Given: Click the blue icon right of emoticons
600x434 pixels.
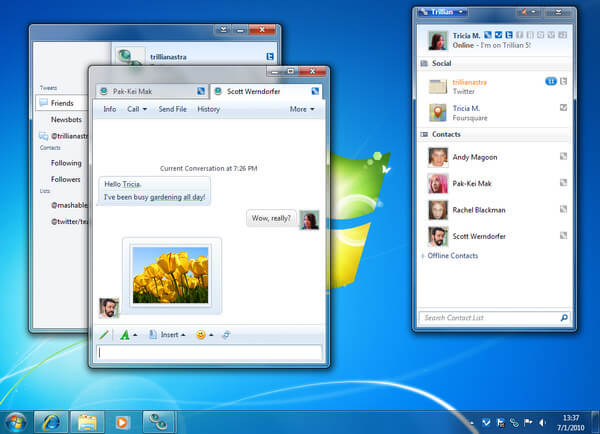Looking at the screenshot, I should click(x=226, y=335).
